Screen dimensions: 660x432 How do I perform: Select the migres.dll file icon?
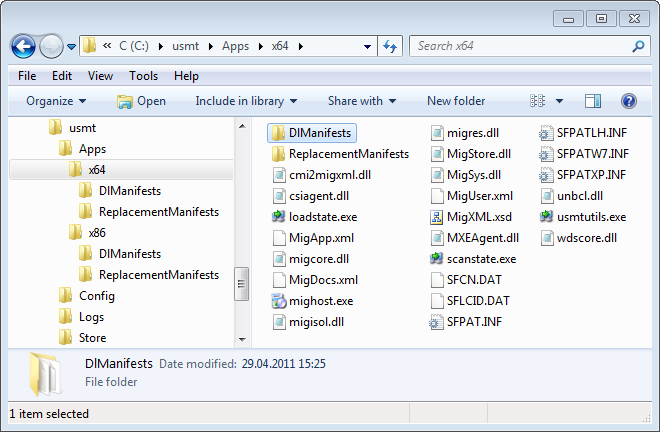pyautogui.click(x=437, y=133)
